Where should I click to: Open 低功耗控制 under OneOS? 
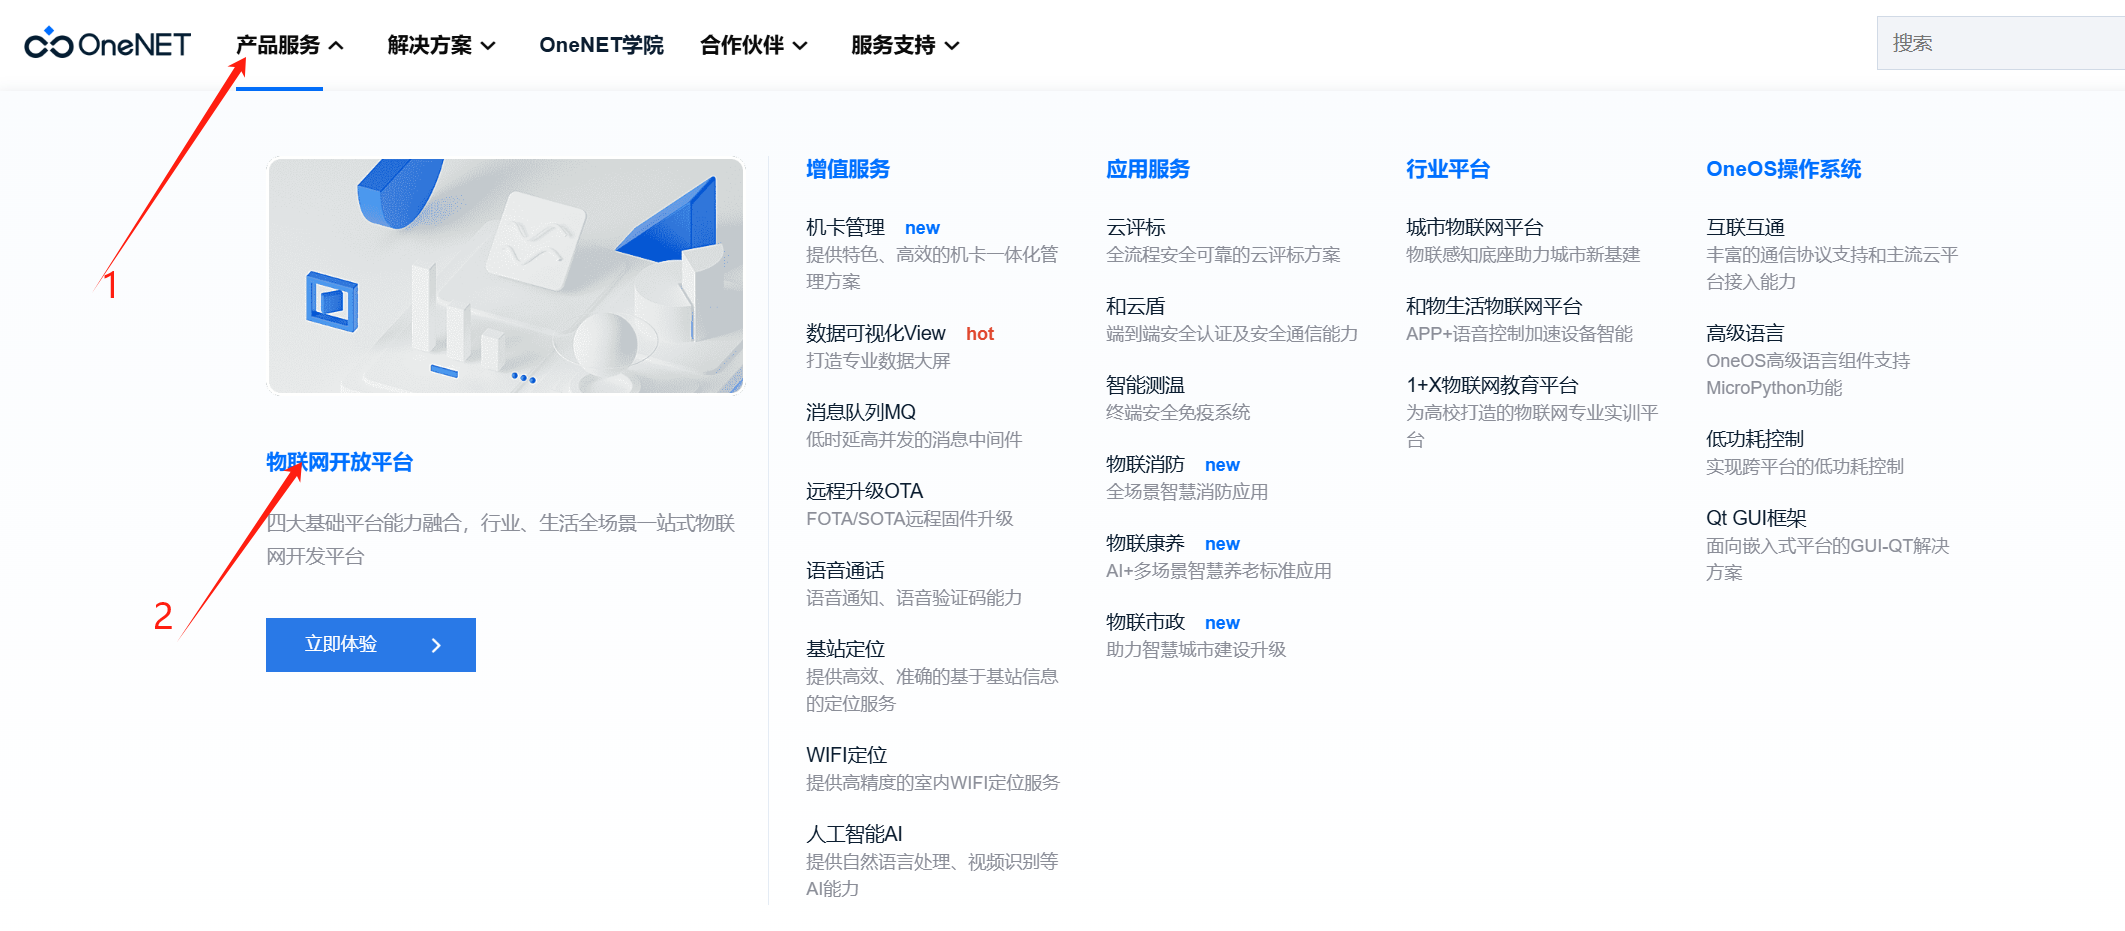1755,439
